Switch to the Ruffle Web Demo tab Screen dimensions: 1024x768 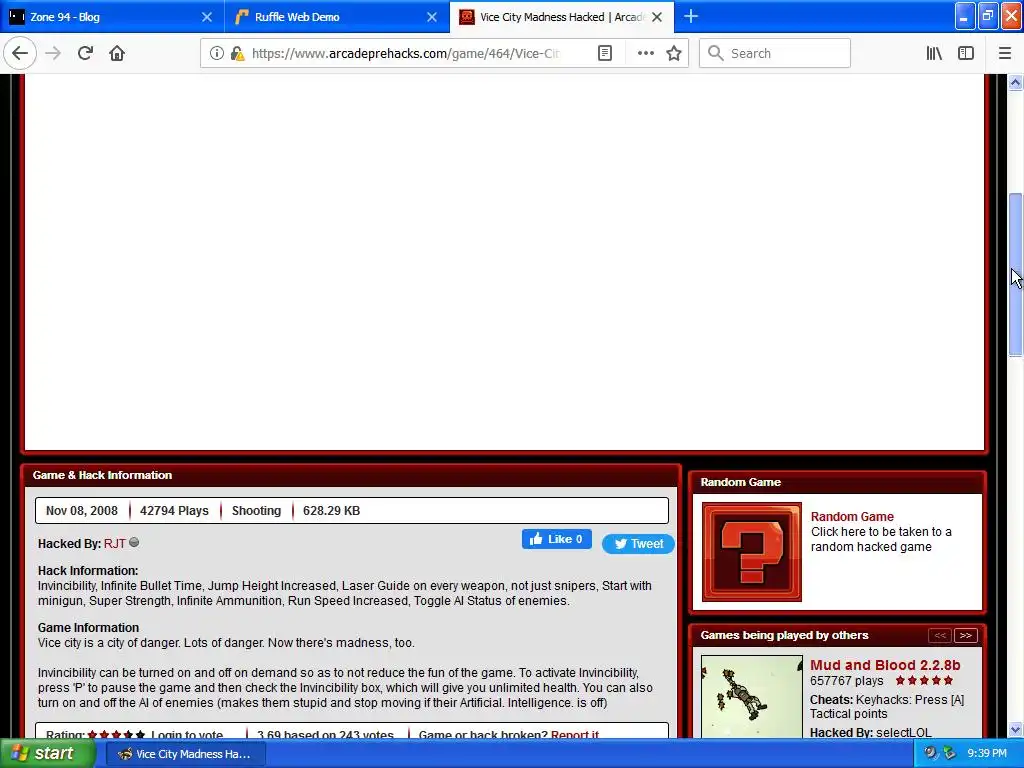coord(338,17)
